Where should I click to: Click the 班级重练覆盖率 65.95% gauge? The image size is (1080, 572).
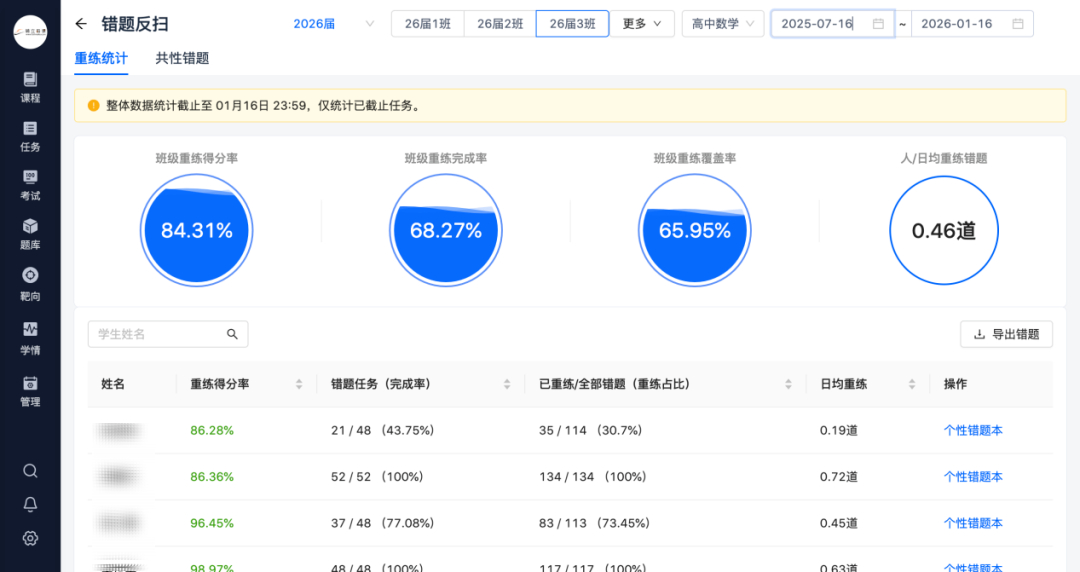(x=694, y=230)
